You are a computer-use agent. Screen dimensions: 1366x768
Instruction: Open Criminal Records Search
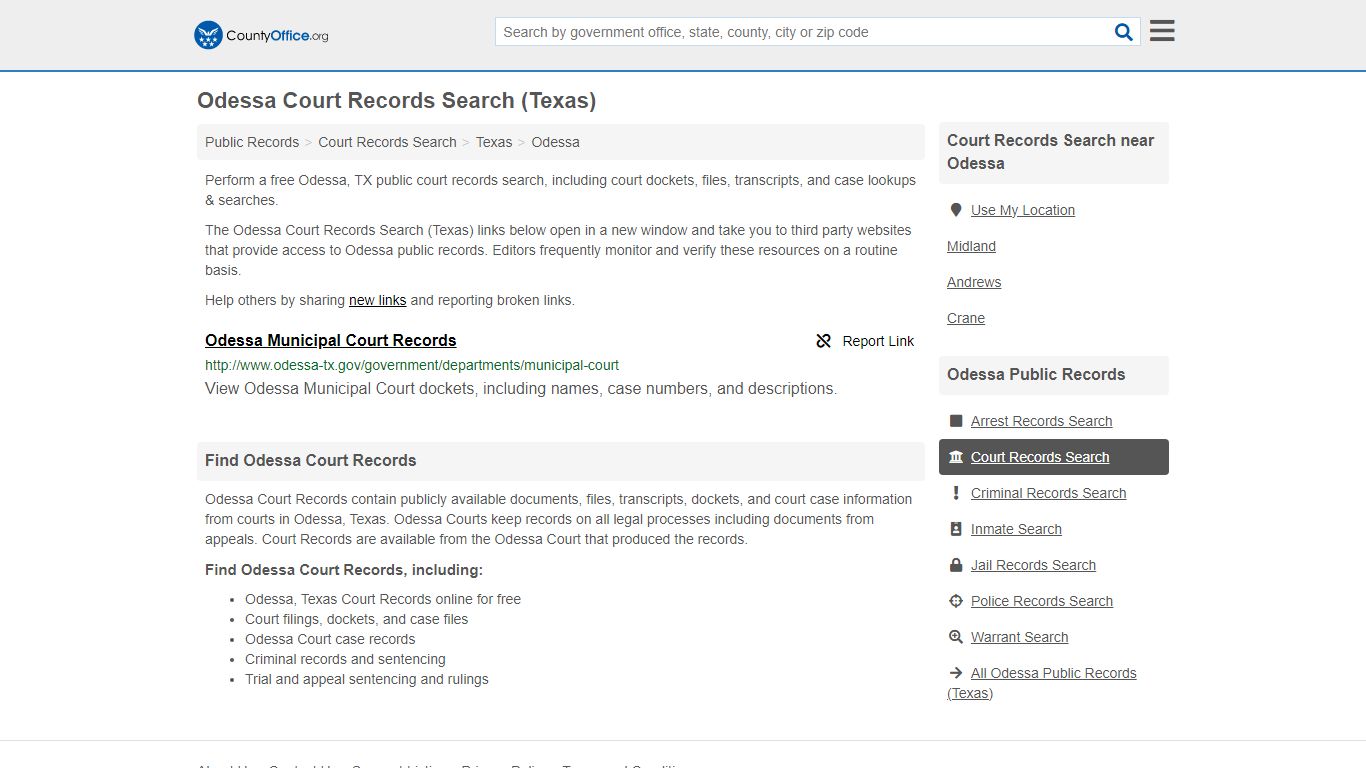click(1048, 493)
